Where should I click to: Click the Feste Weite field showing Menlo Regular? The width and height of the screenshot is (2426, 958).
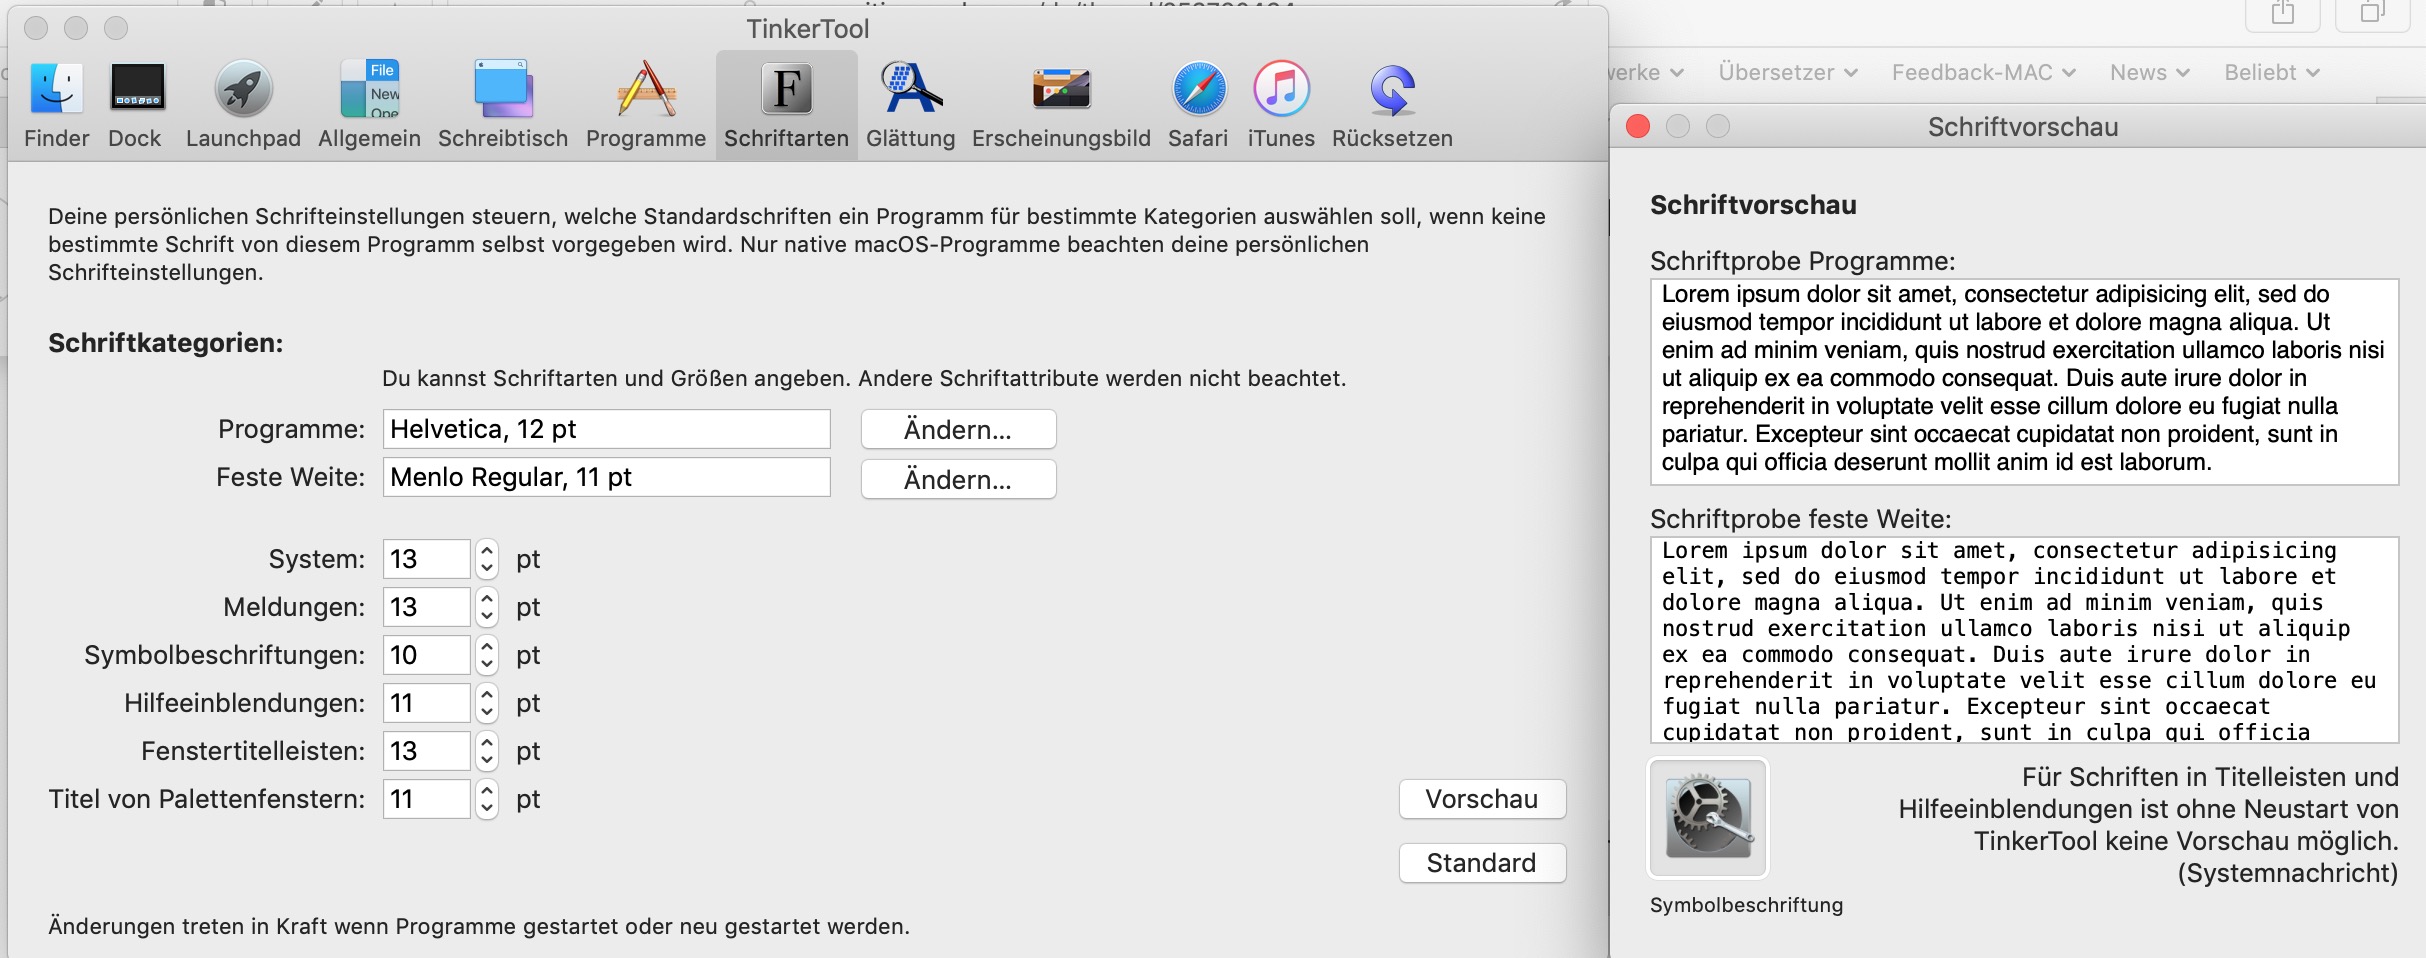pyautogui.click(x=606, y=477)
